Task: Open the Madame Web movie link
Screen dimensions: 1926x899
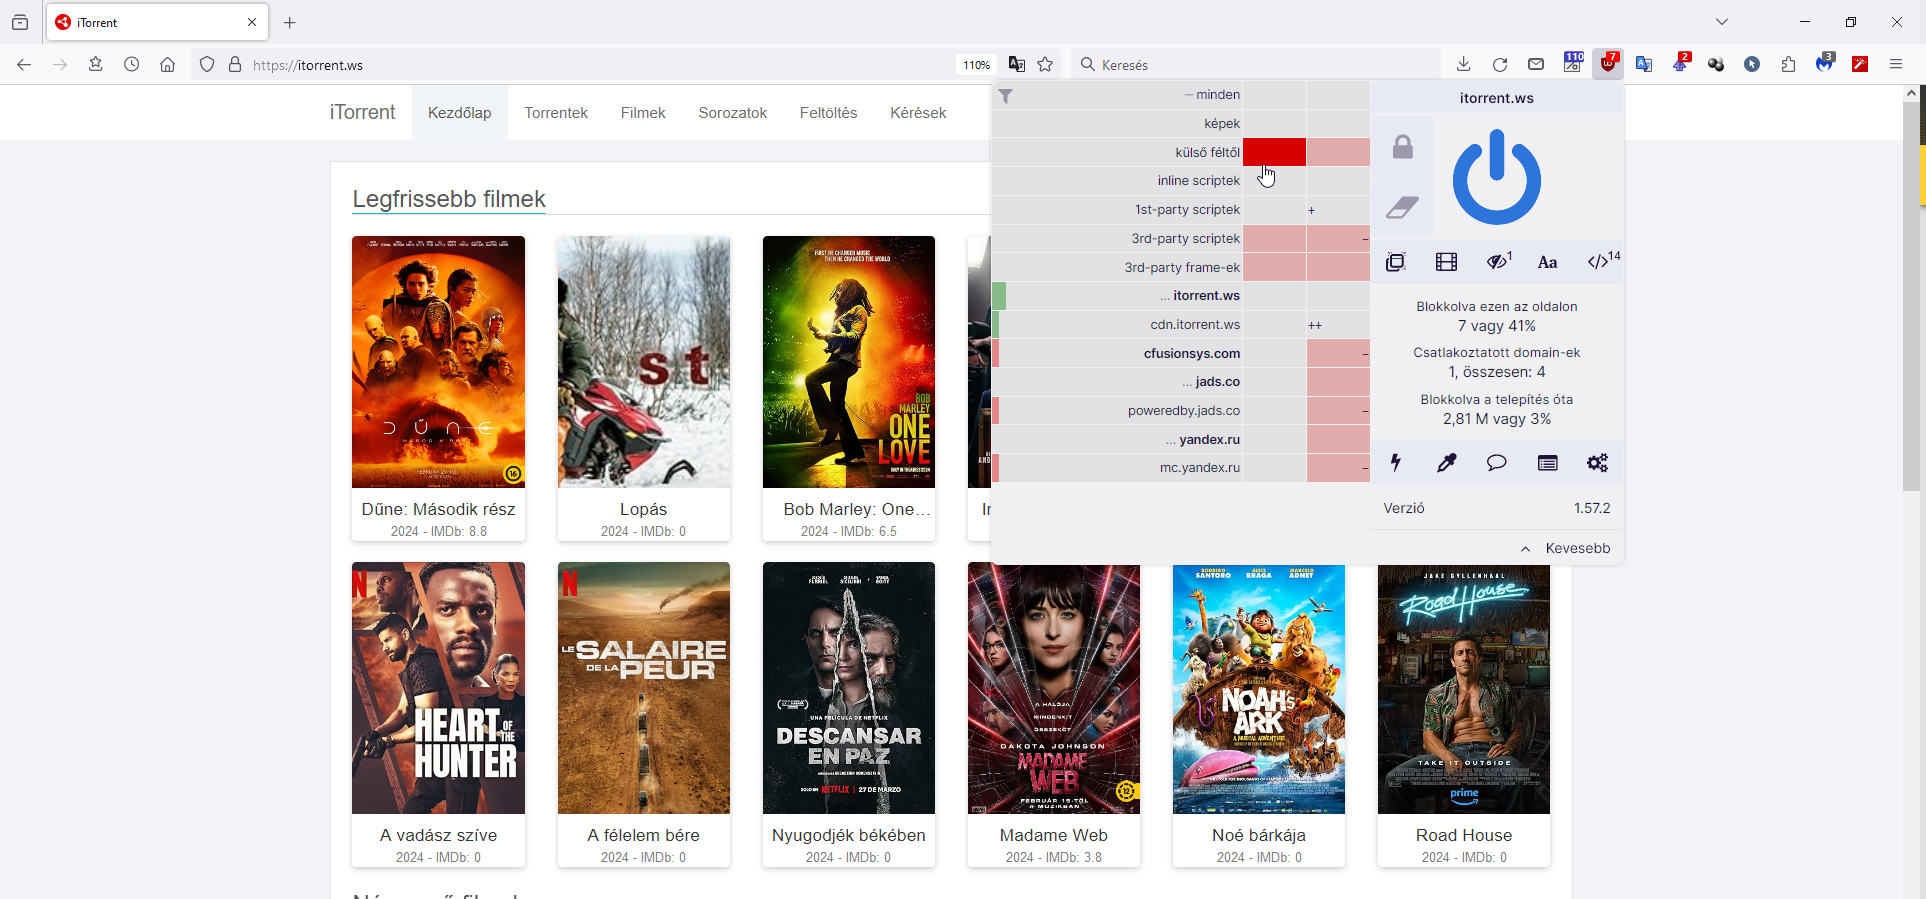Action: [x=1054, y=835]
